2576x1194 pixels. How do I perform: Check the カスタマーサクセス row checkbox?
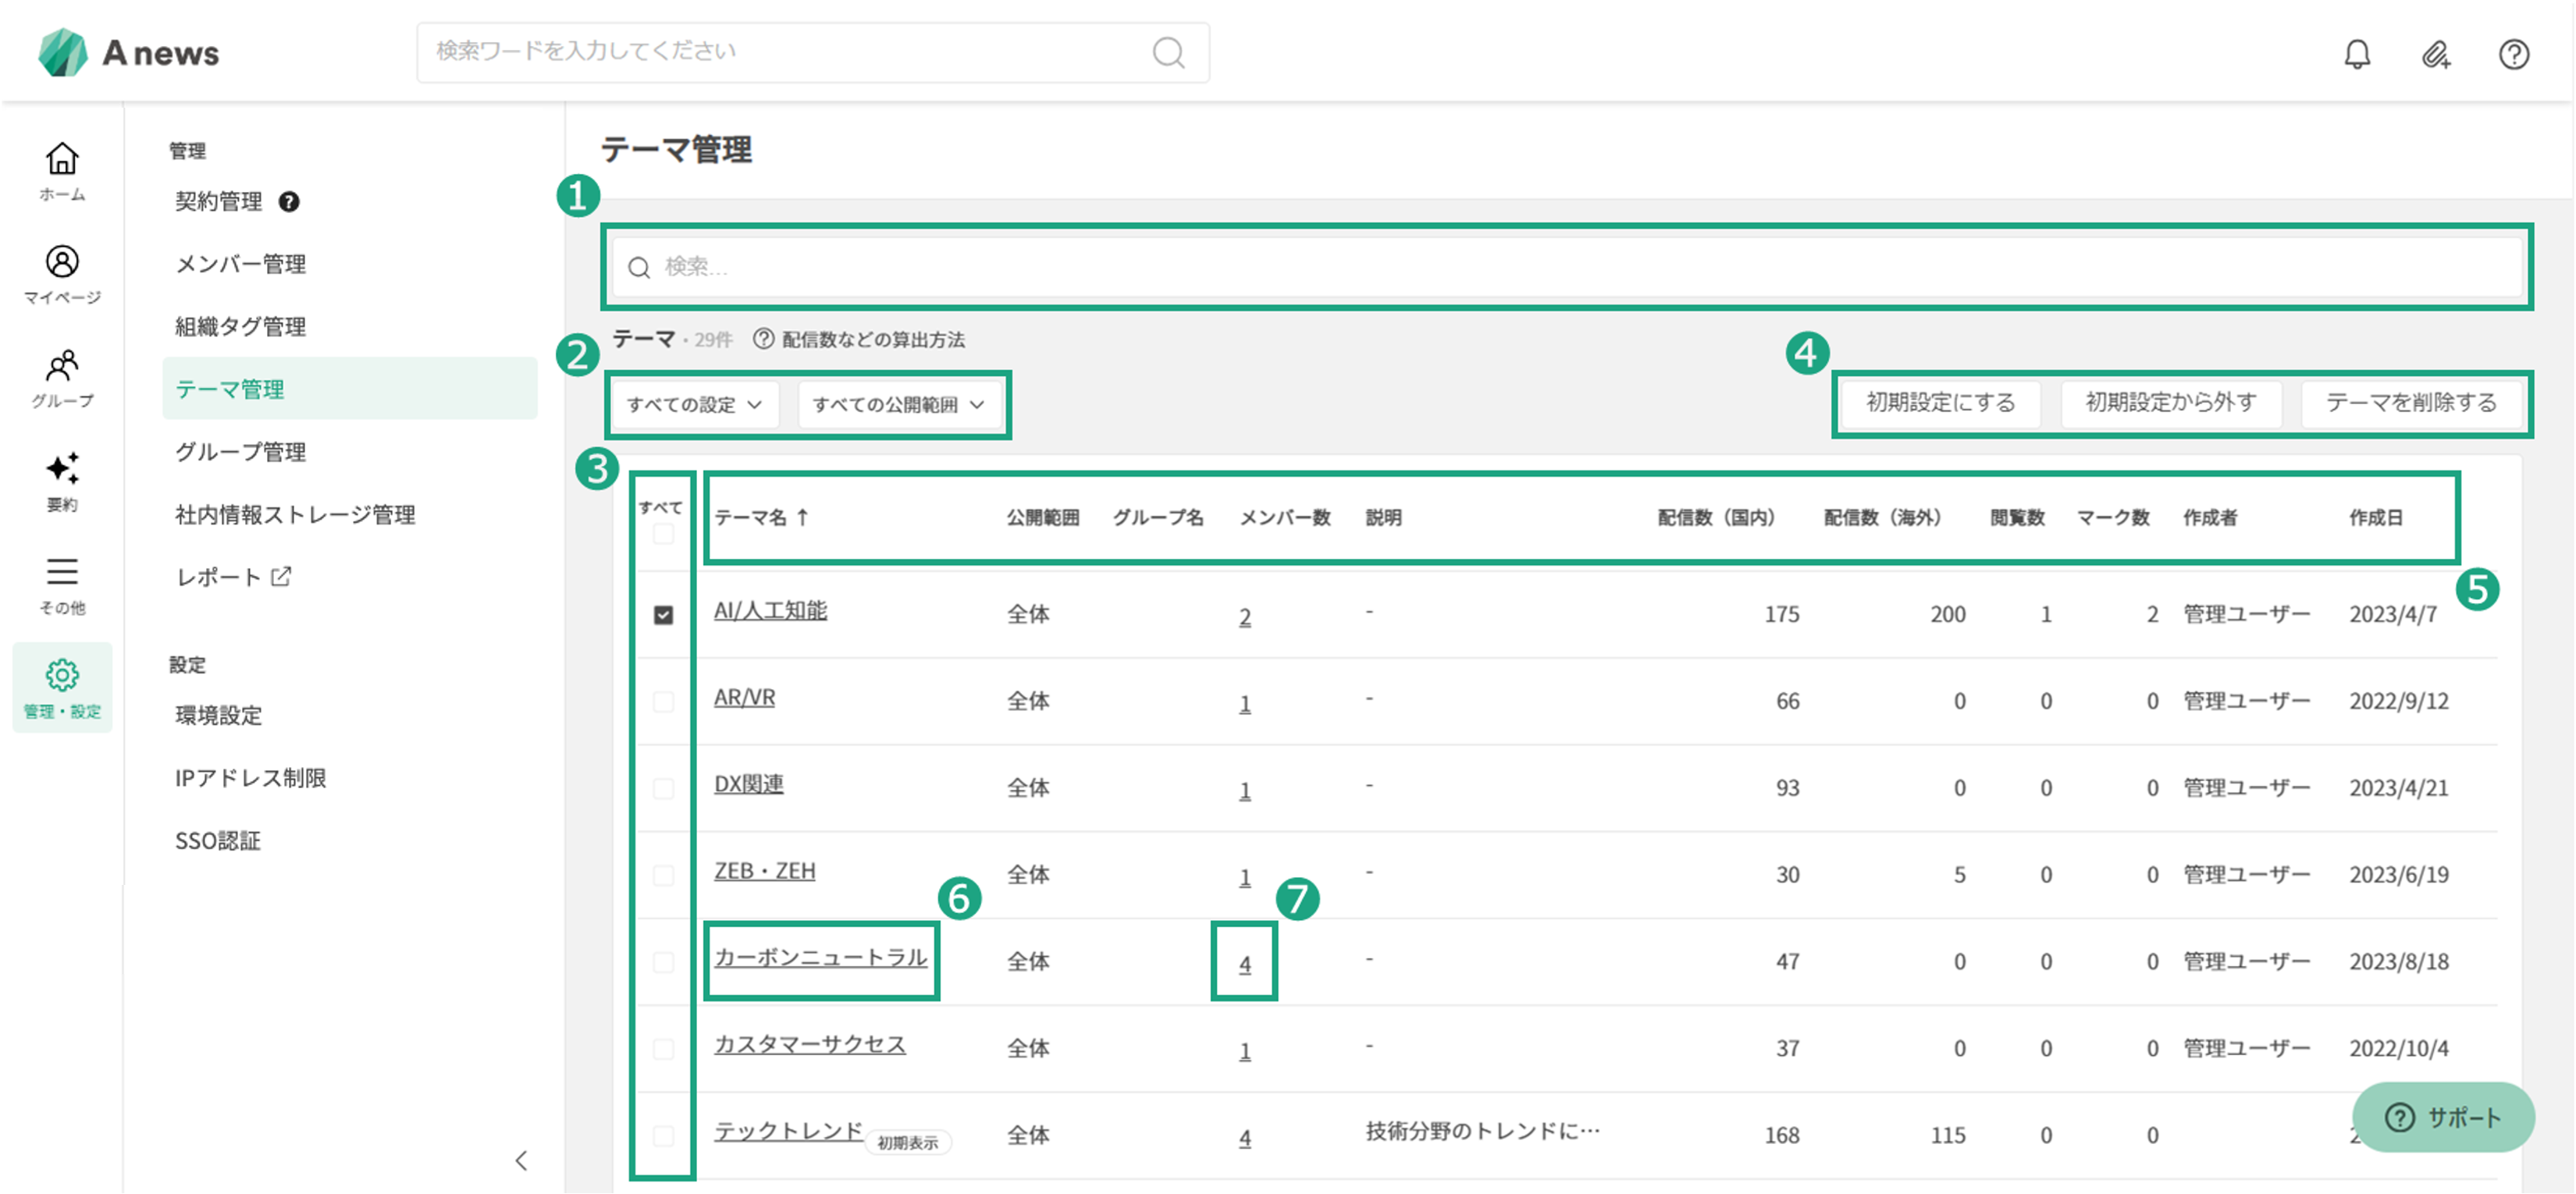(663, 1049)
